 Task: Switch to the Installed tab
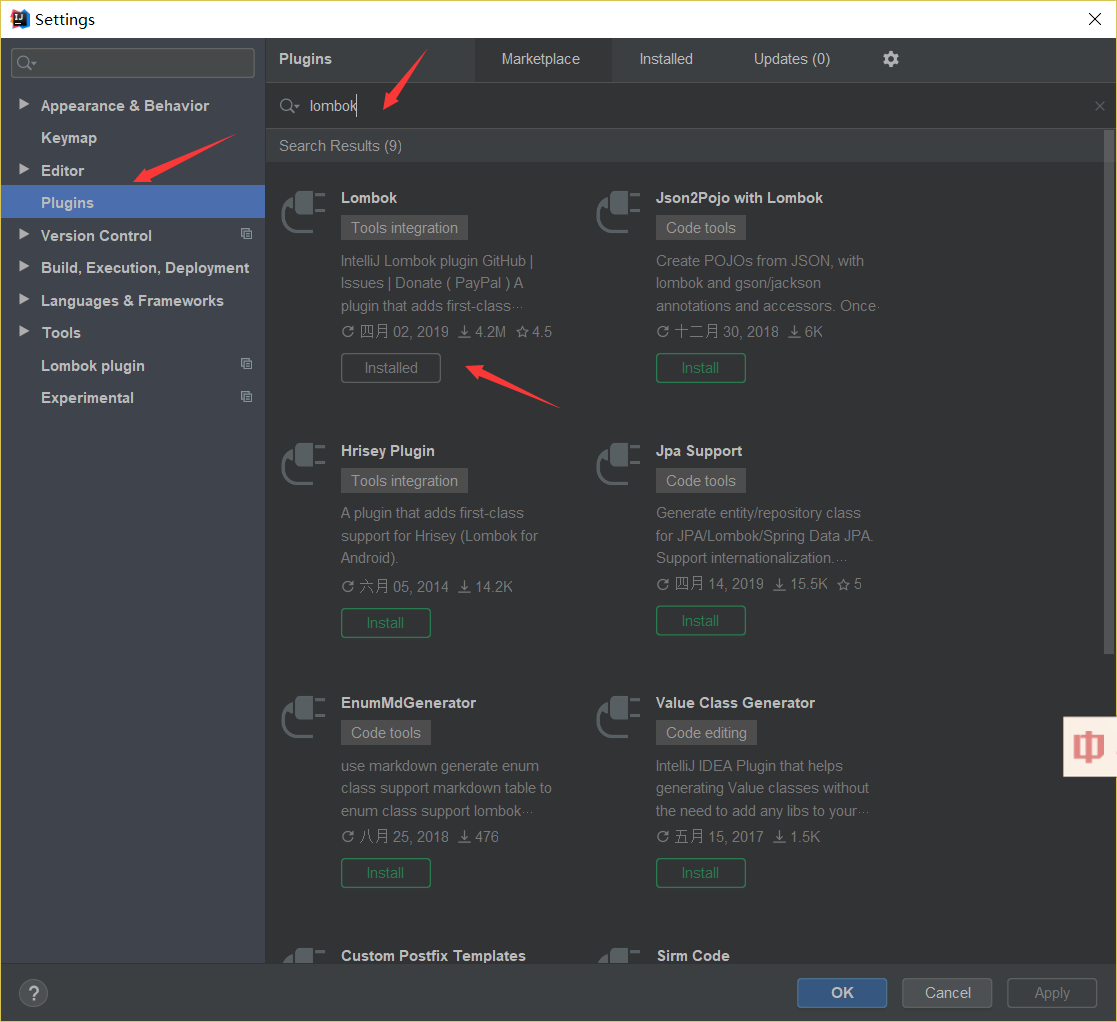click(x=666, y=59)
